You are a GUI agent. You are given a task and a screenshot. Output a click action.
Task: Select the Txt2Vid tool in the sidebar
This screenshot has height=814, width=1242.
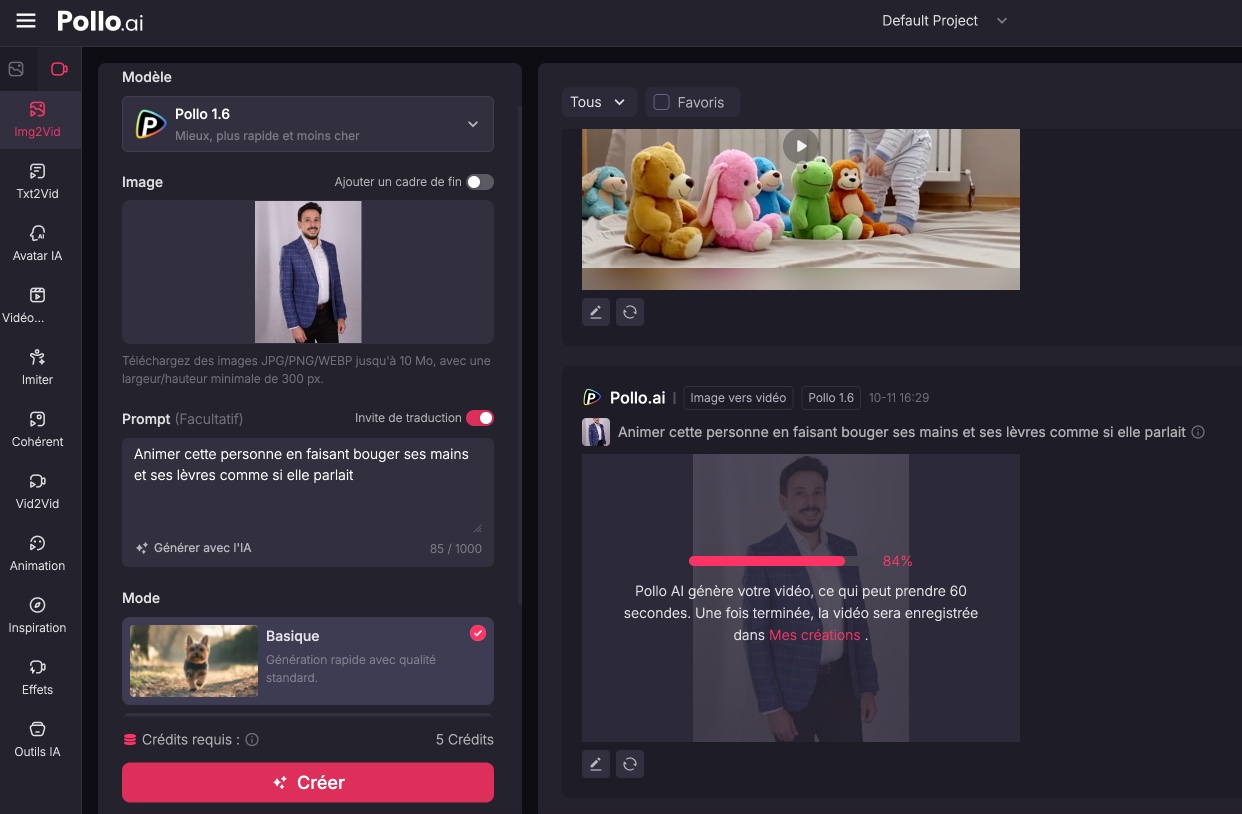pos(37,180)
